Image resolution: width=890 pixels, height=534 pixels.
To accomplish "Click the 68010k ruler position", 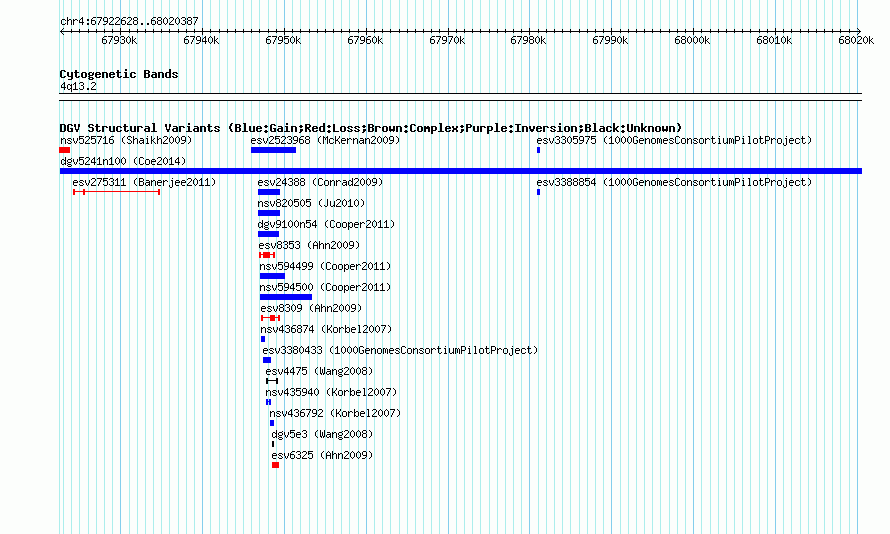I will 774,40.
